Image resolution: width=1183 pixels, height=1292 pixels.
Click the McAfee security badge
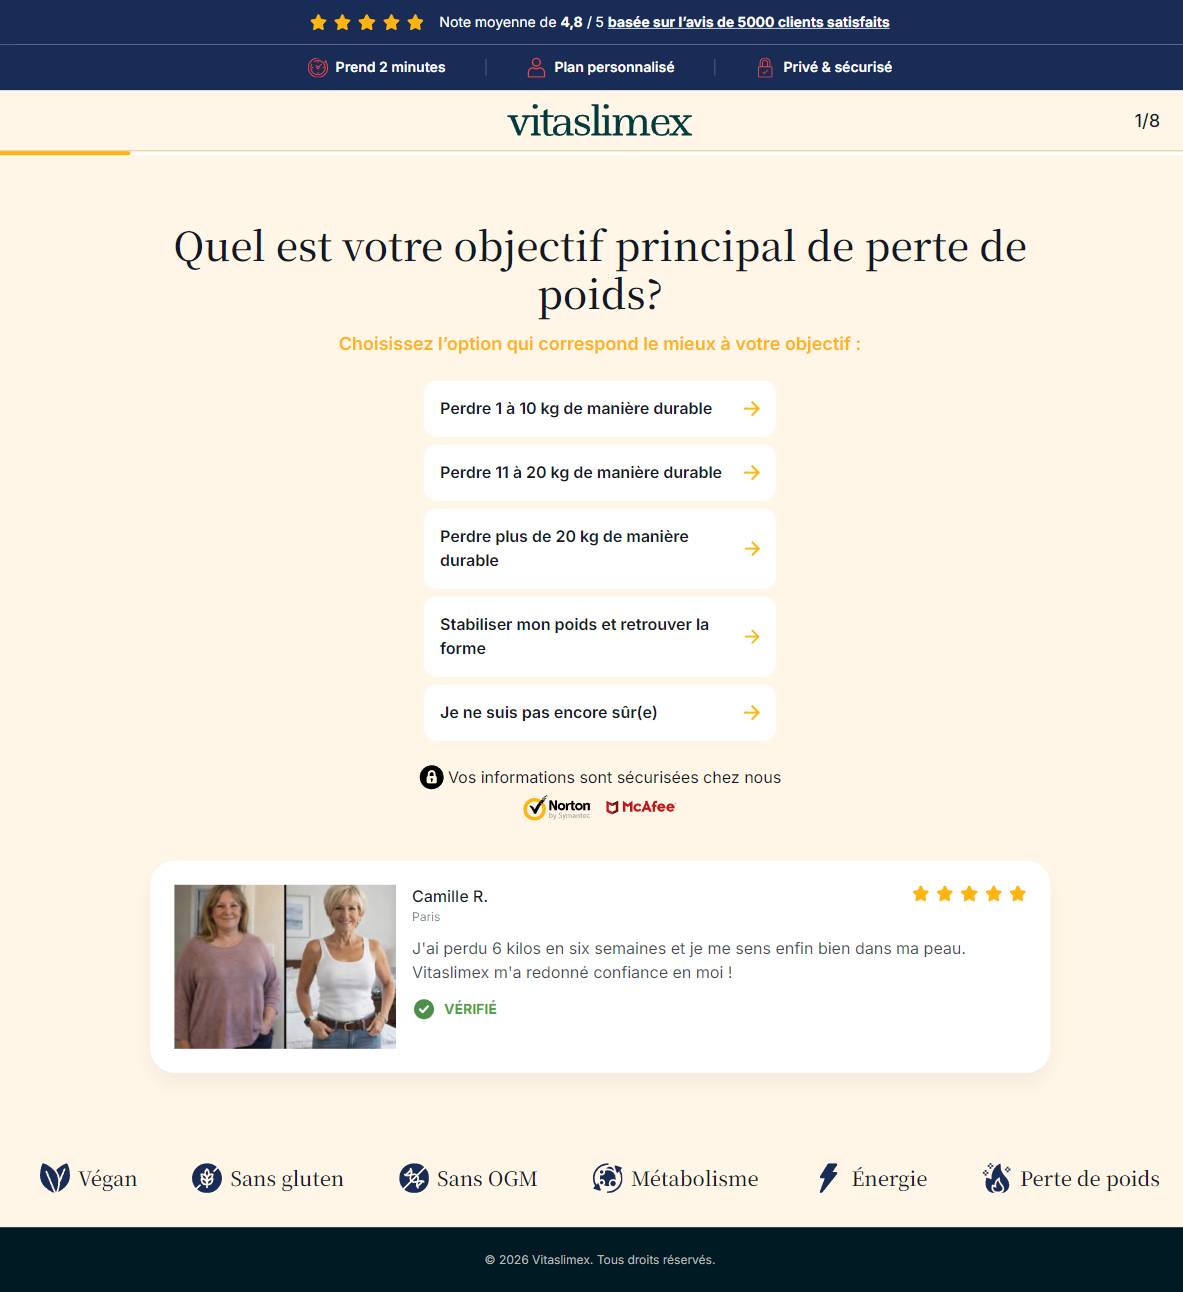tap(641, 807)
